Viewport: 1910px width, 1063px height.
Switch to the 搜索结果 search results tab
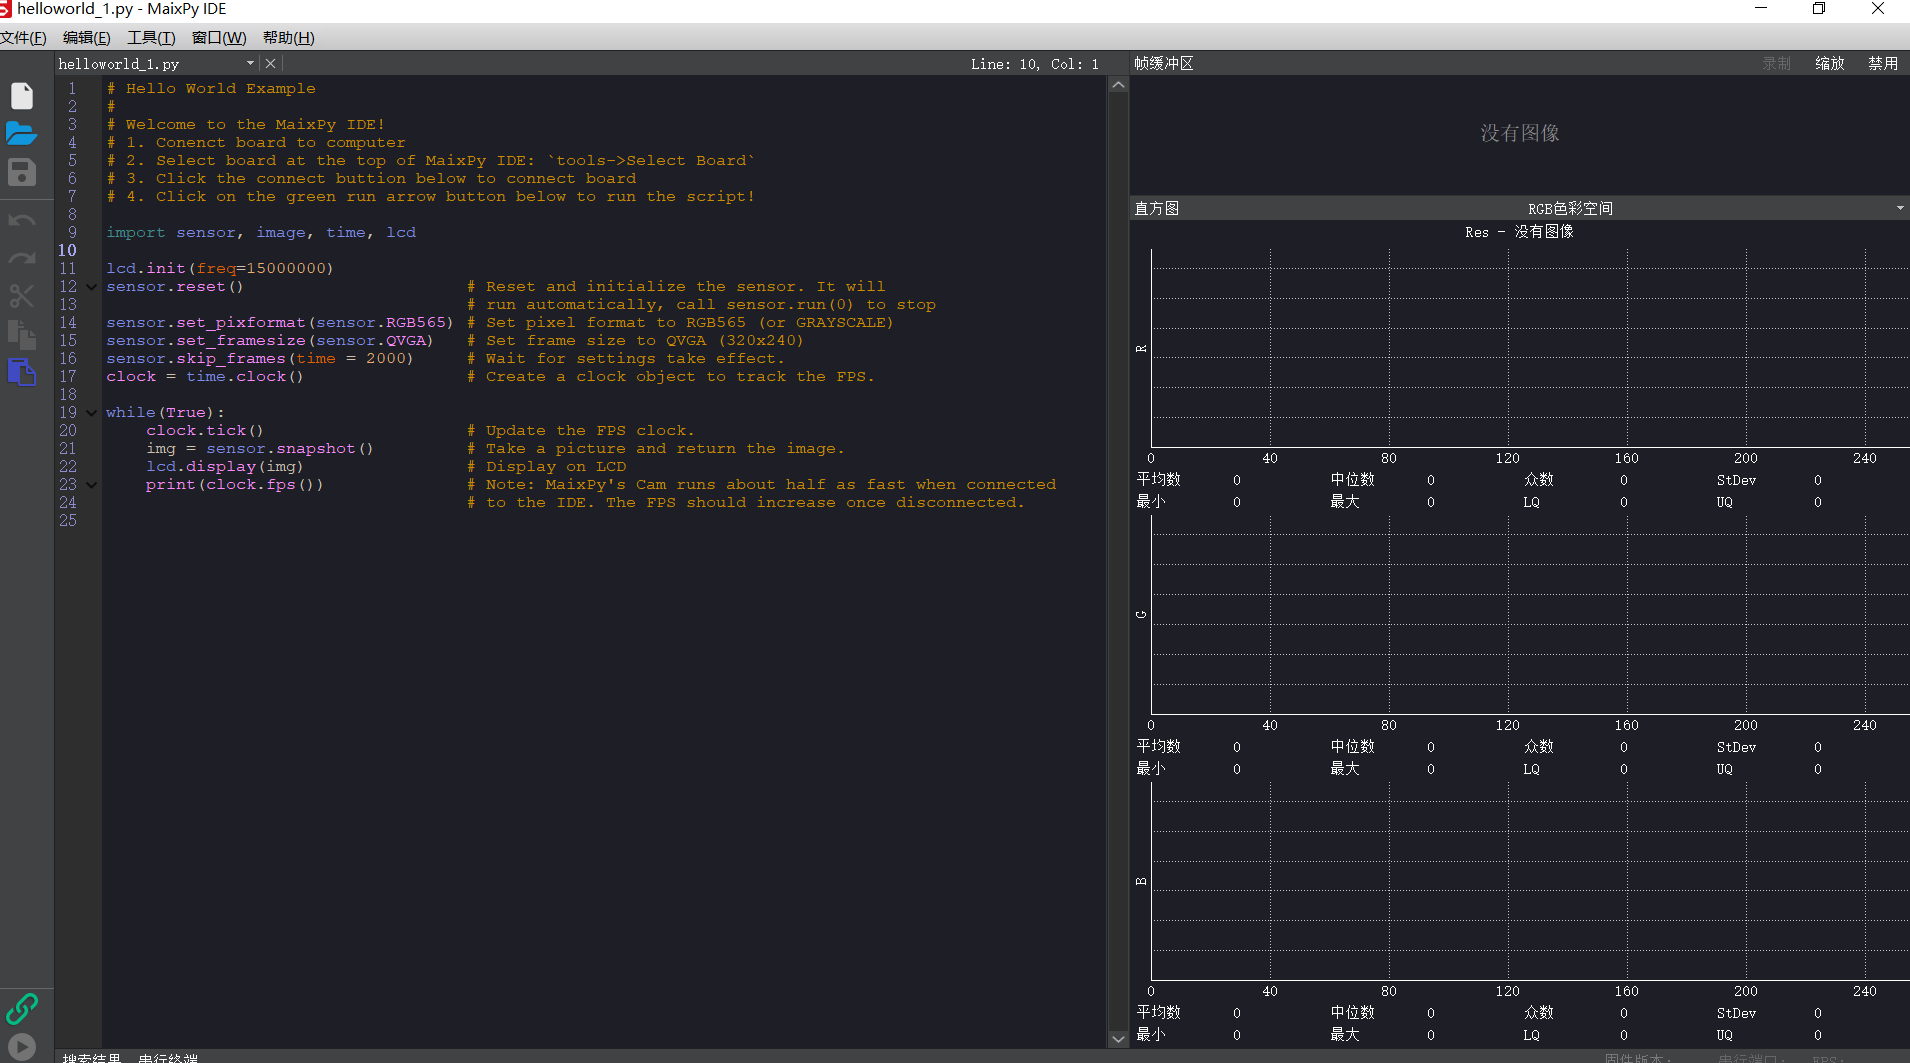92,1057
